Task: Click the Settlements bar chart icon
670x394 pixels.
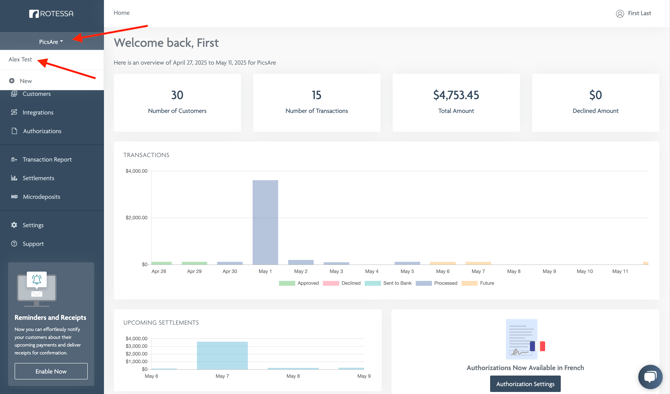Action: point(14,178)
